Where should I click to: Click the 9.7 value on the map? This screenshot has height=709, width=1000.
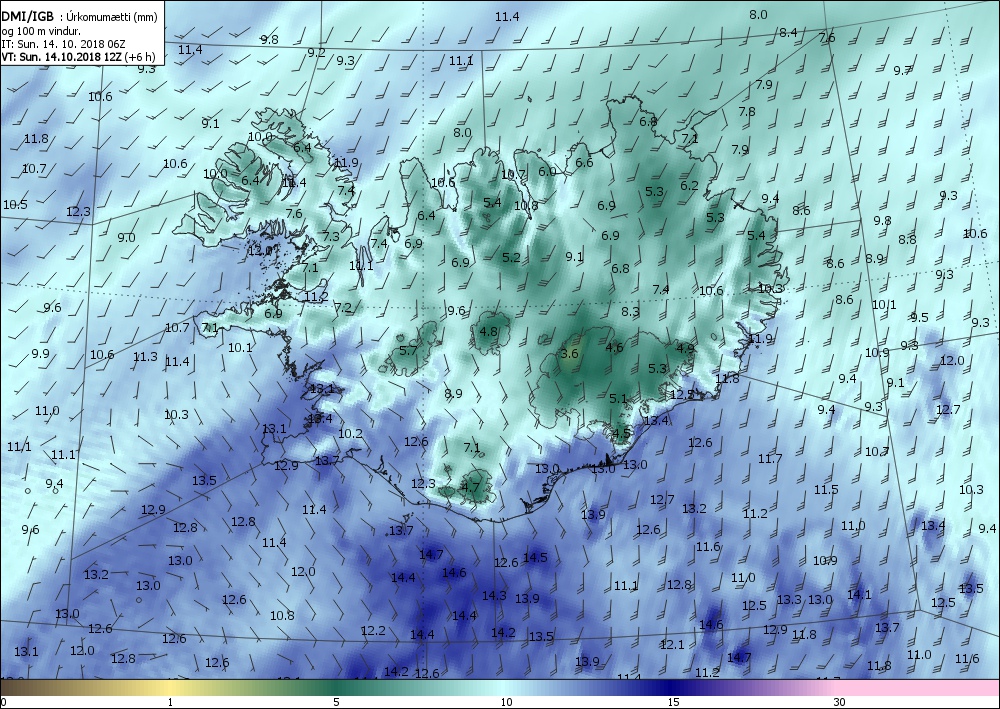pos(902,70)
